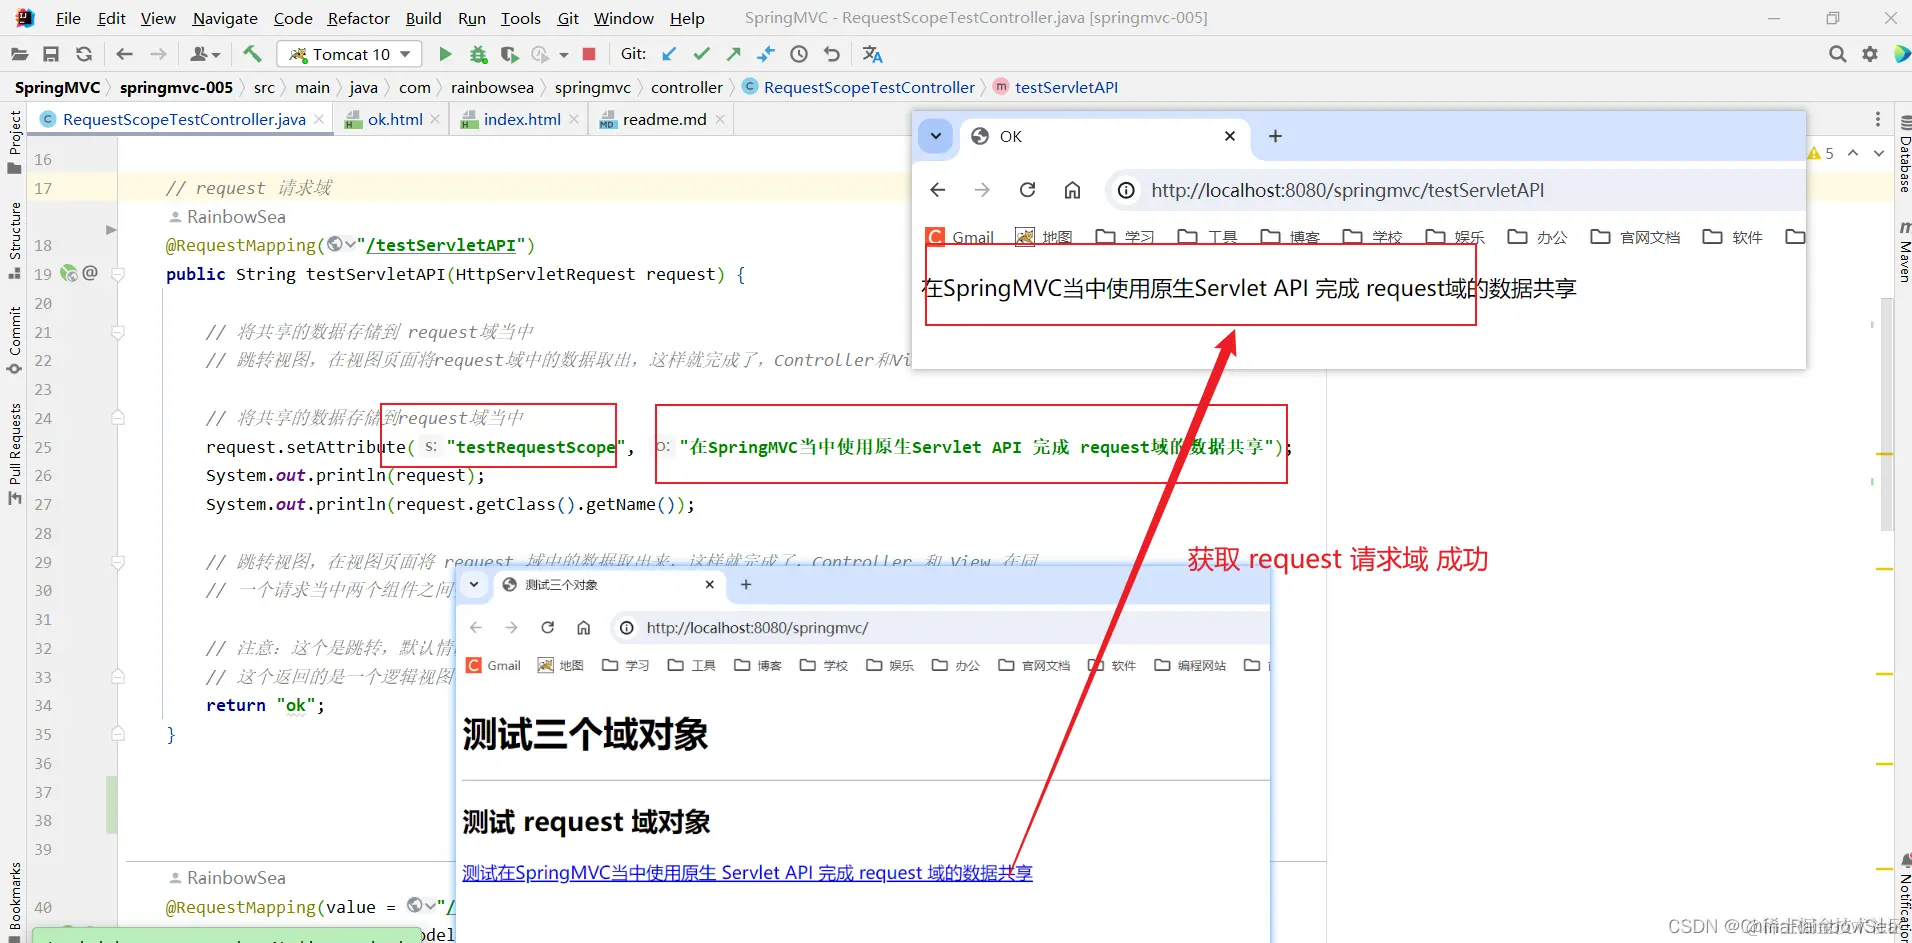The width and height of the screenshot is (1912, 943).
Task: Jump to next highlighted warning with down chevron
Action: pos(1879,153)
